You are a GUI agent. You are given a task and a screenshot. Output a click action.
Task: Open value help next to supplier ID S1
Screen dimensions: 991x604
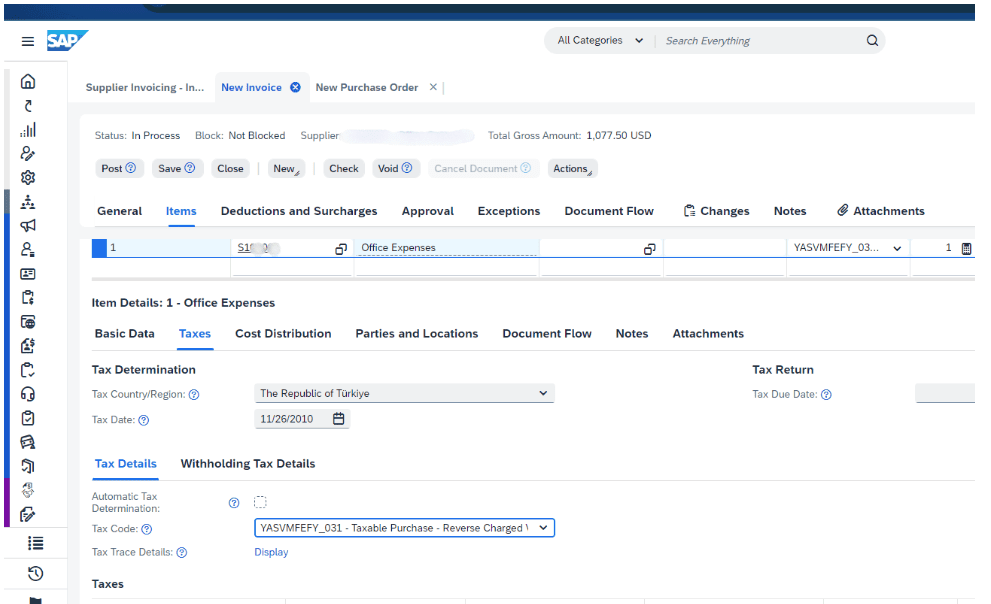(341, 249)
